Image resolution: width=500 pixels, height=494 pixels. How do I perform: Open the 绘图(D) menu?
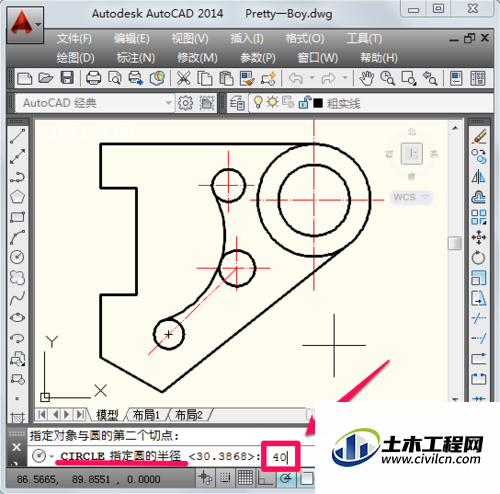click(75, 58)
